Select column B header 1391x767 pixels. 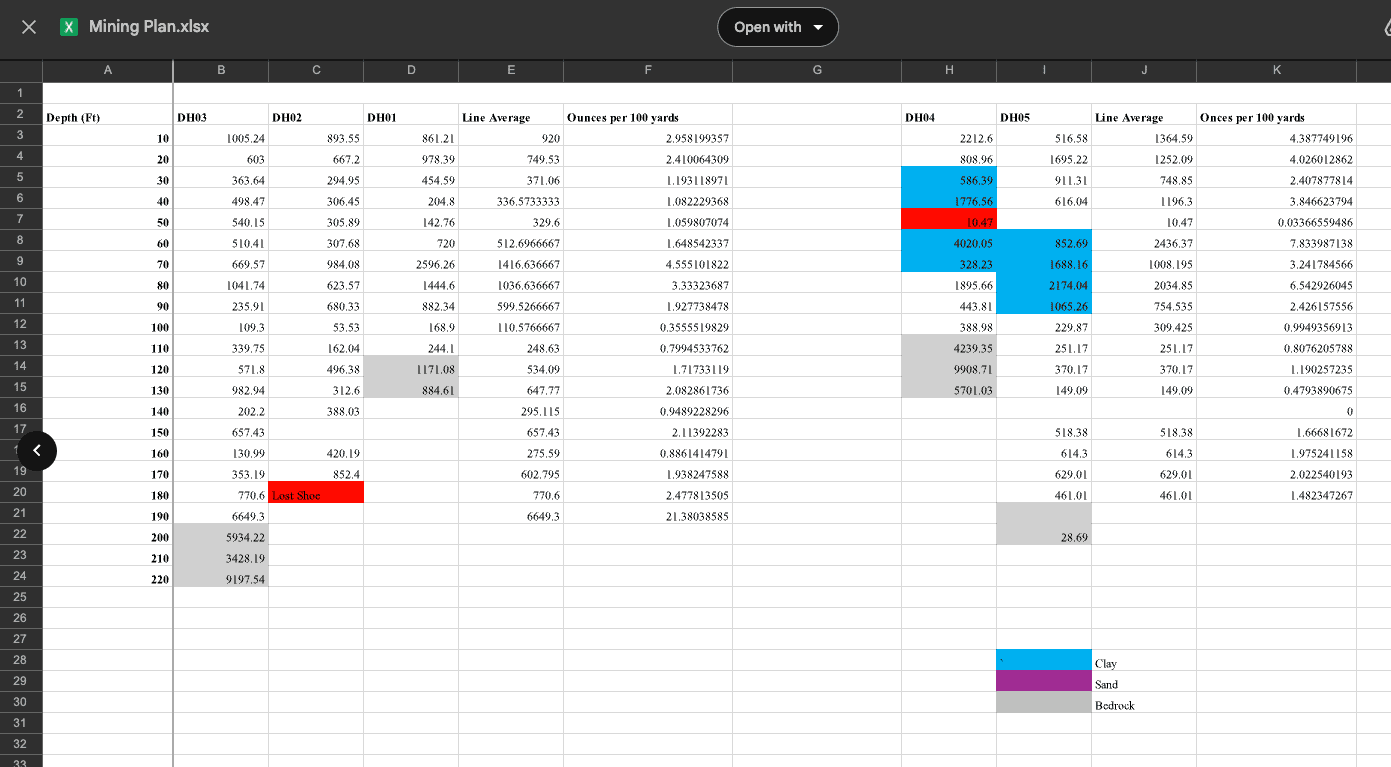click(x=221, y=70)
